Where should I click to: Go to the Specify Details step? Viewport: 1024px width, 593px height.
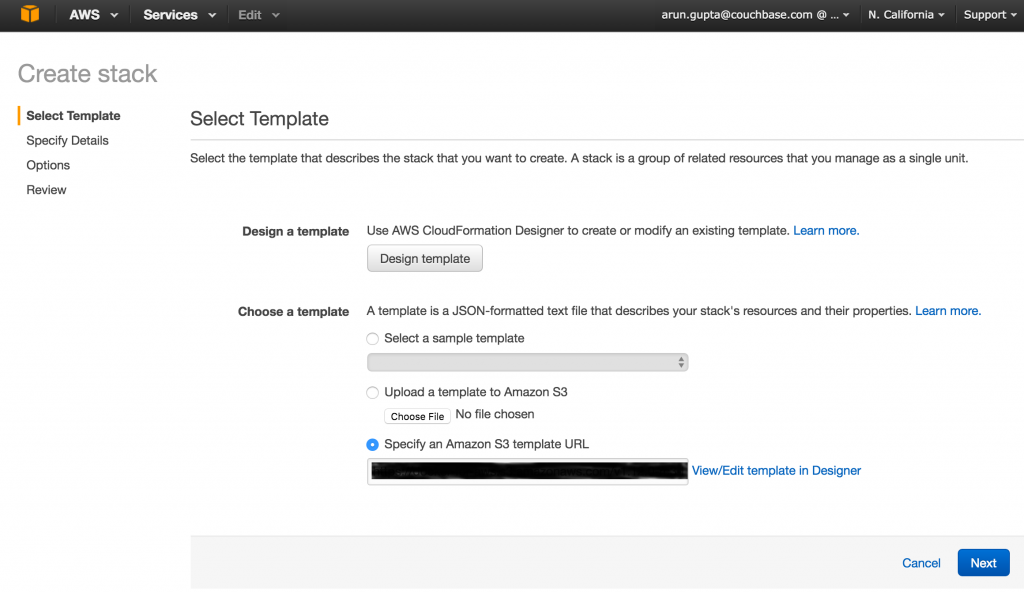67,140
